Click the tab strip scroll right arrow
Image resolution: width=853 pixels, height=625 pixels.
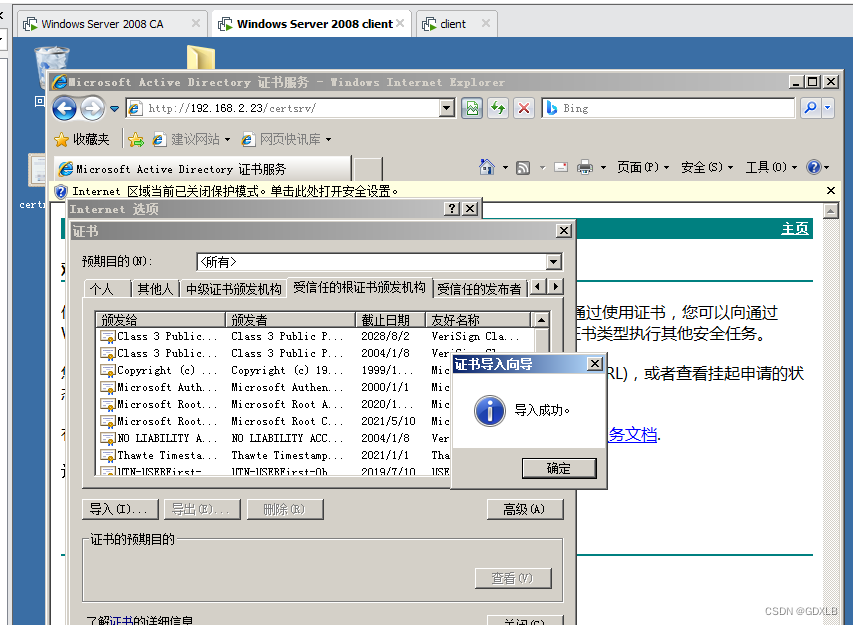pyautogui.click(x=555, y=287)
